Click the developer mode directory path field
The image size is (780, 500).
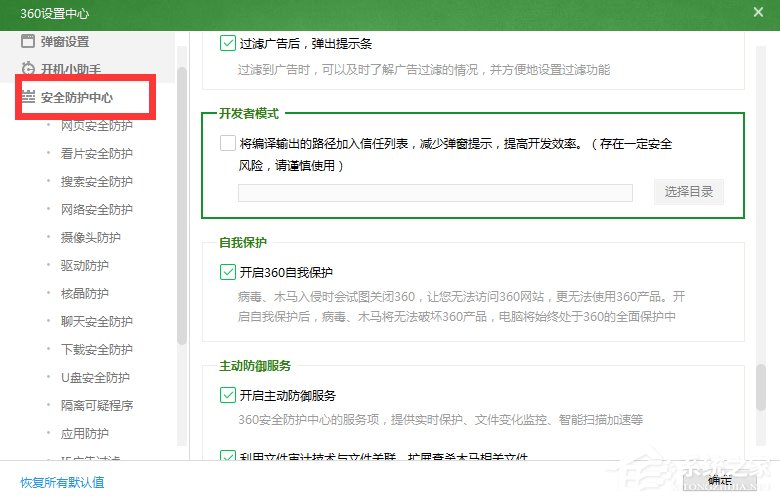tap(435, 193)
